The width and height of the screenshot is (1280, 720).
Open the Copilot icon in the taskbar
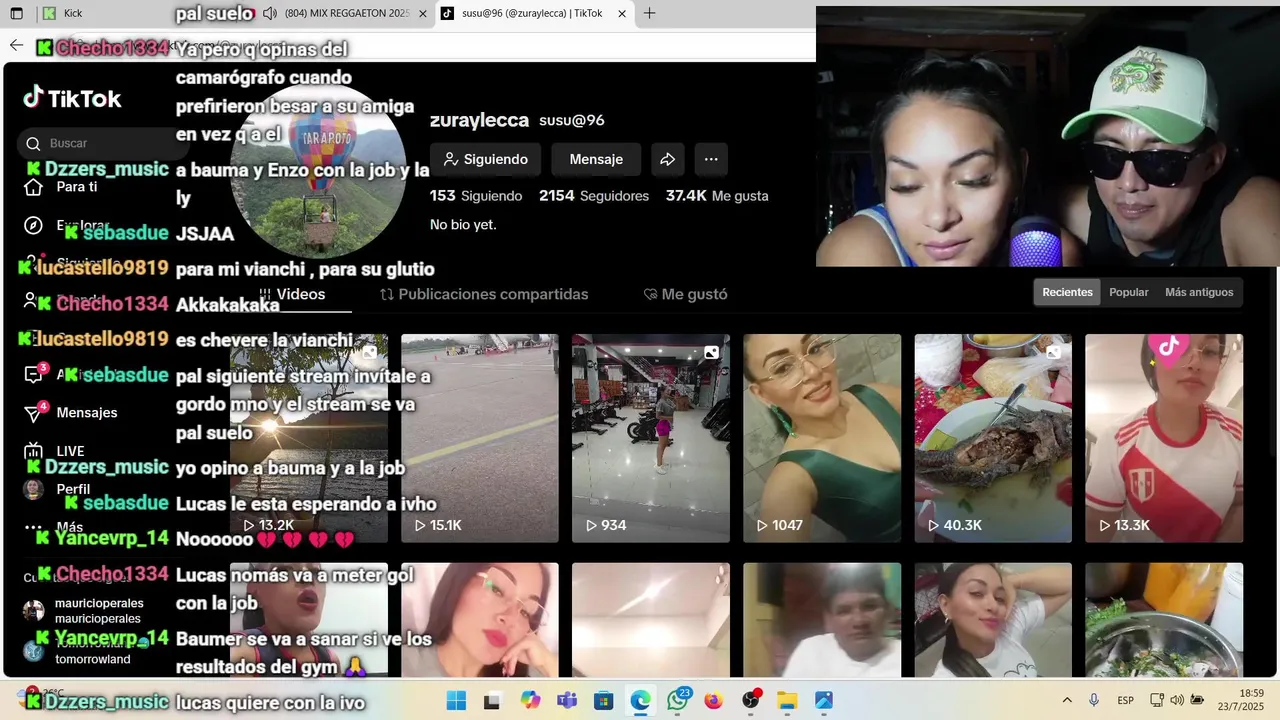[530, 700]
